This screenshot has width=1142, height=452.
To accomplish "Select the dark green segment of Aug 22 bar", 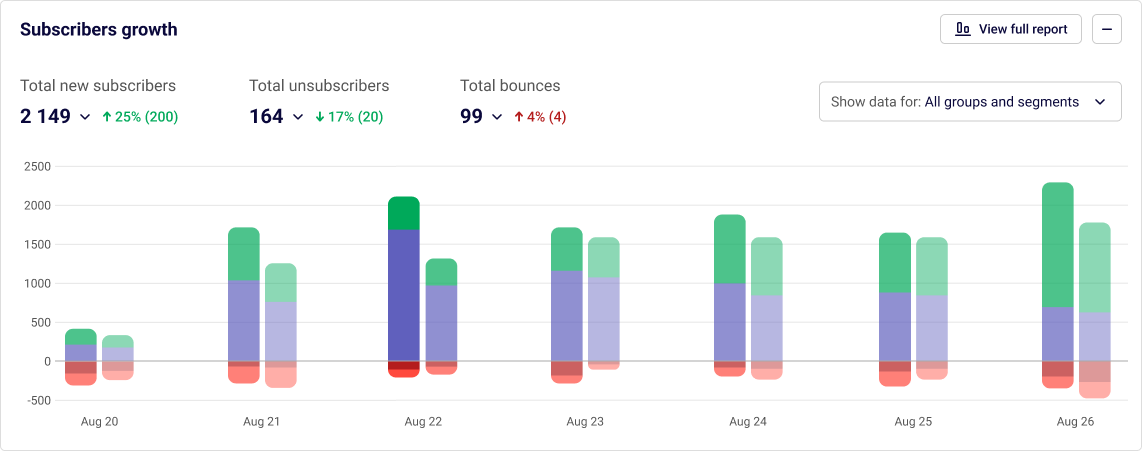I will click(x=403, y=213).
